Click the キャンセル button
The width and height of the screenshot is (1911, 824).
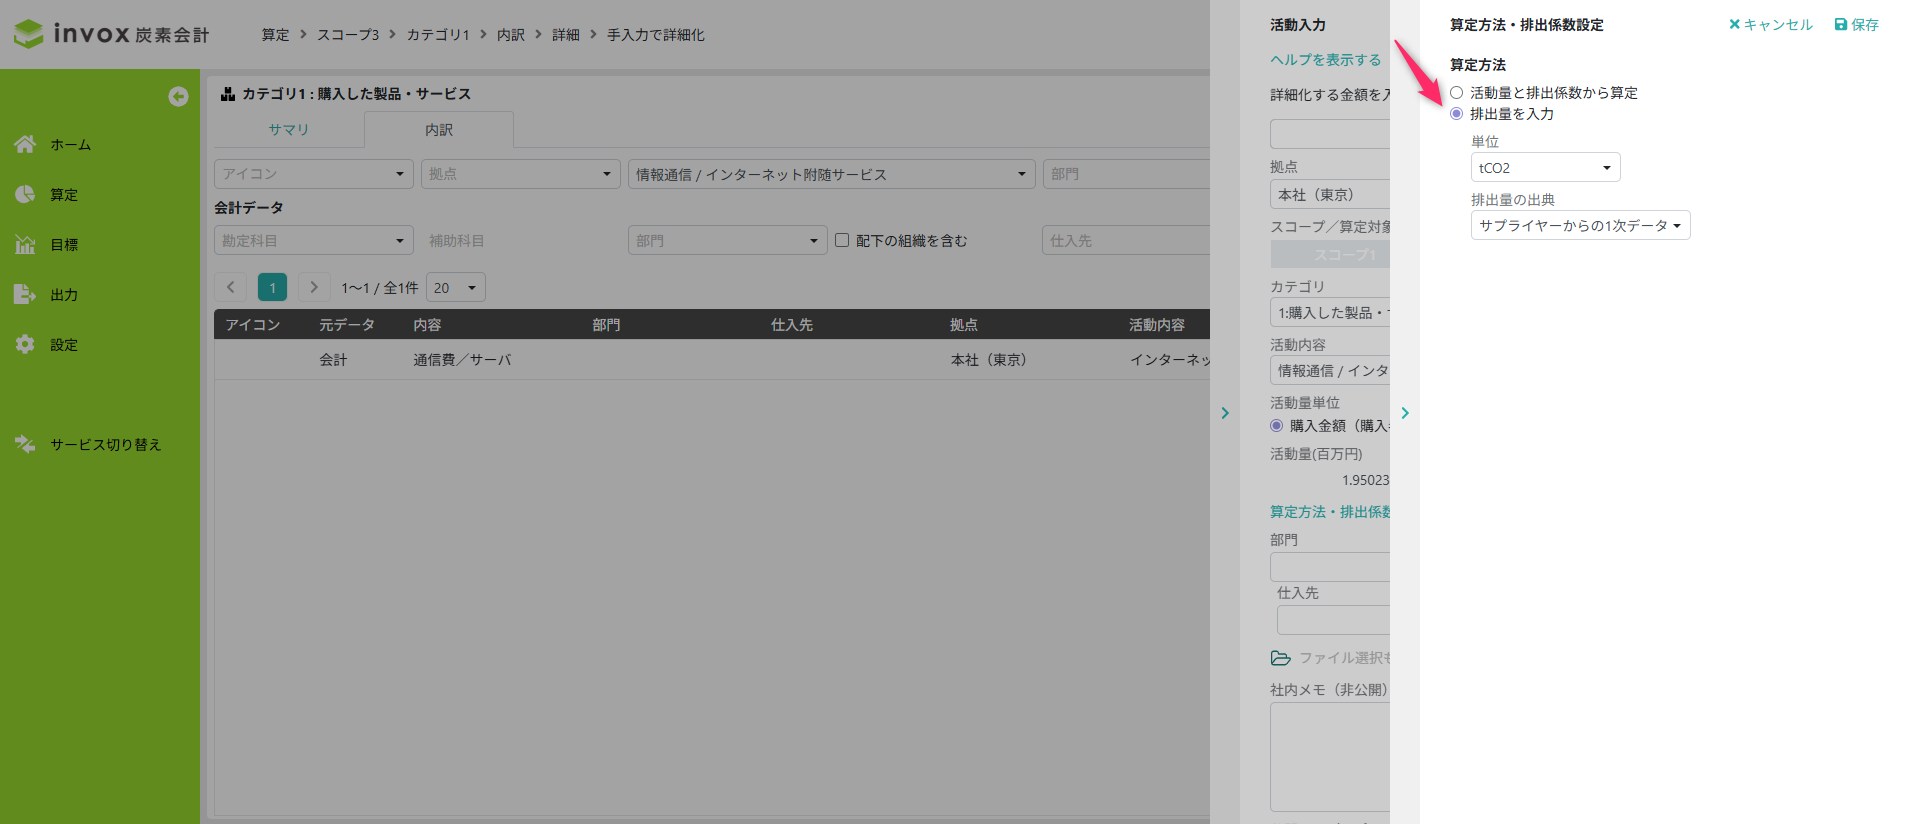pyautogui.click(x=1770, y=25)
